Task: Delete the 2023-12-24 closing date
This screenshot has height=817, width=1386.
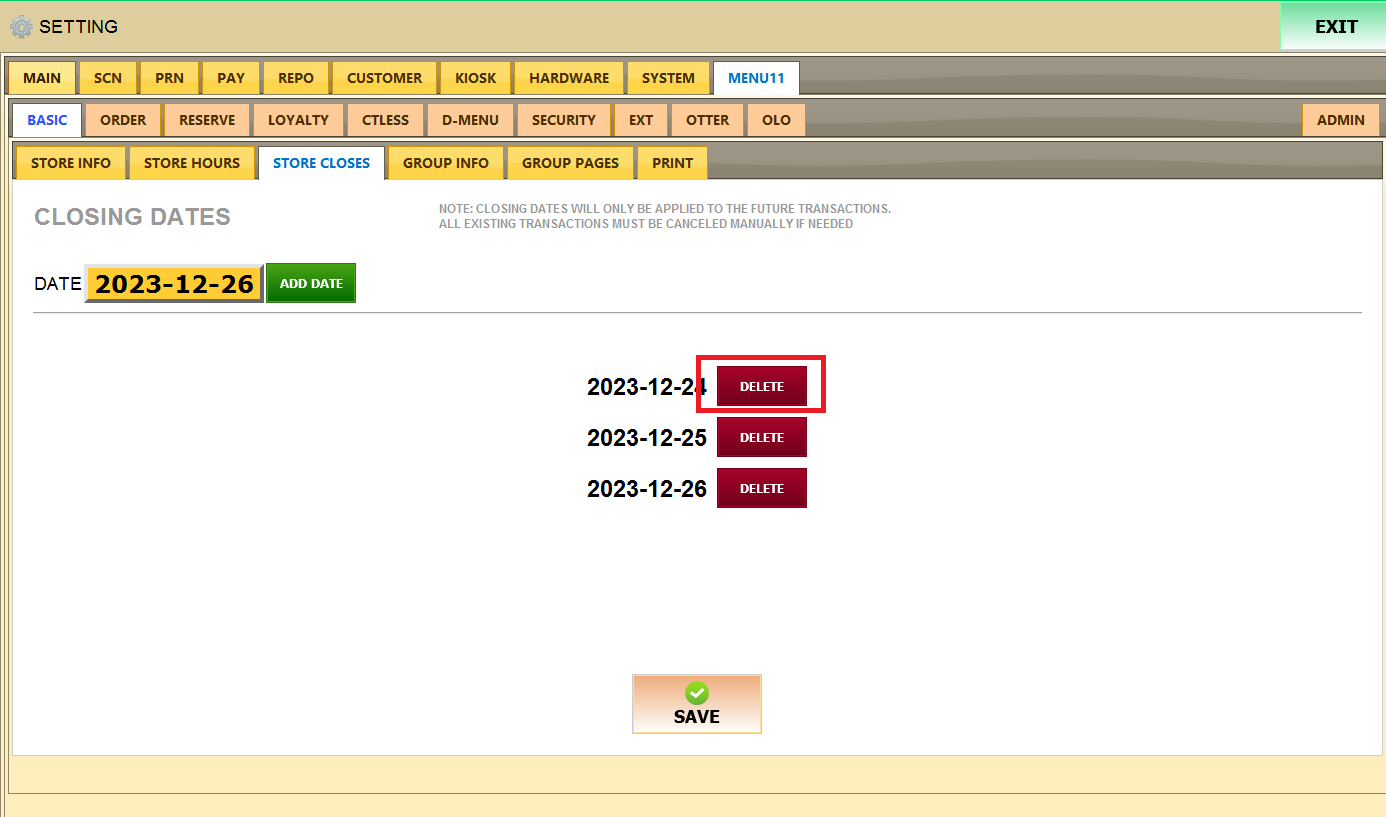Action: pos(762,386)
